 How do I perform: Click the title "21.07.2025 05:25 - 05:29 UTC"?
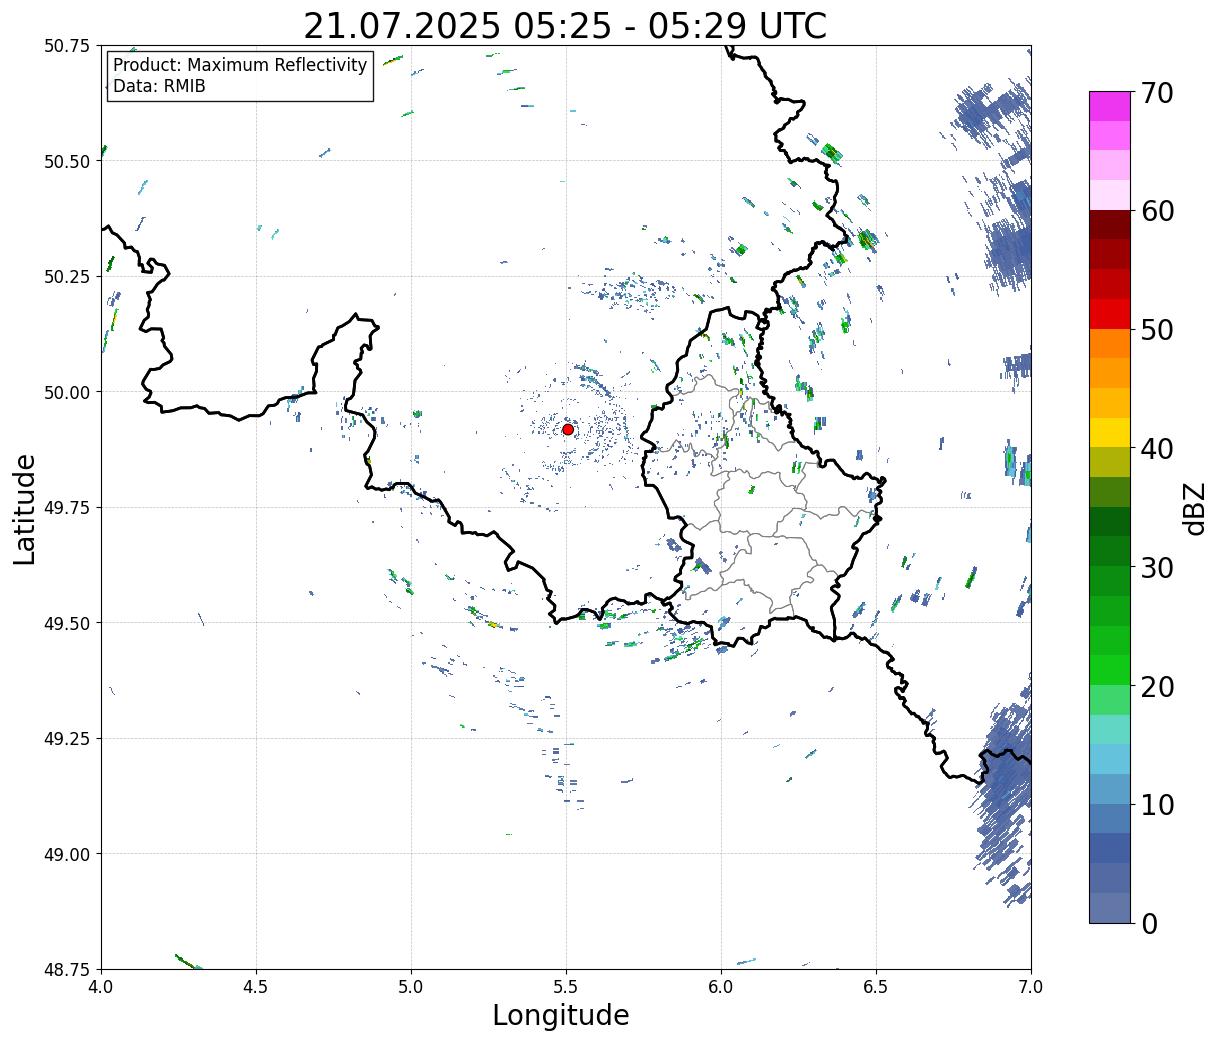coord(565,25)
